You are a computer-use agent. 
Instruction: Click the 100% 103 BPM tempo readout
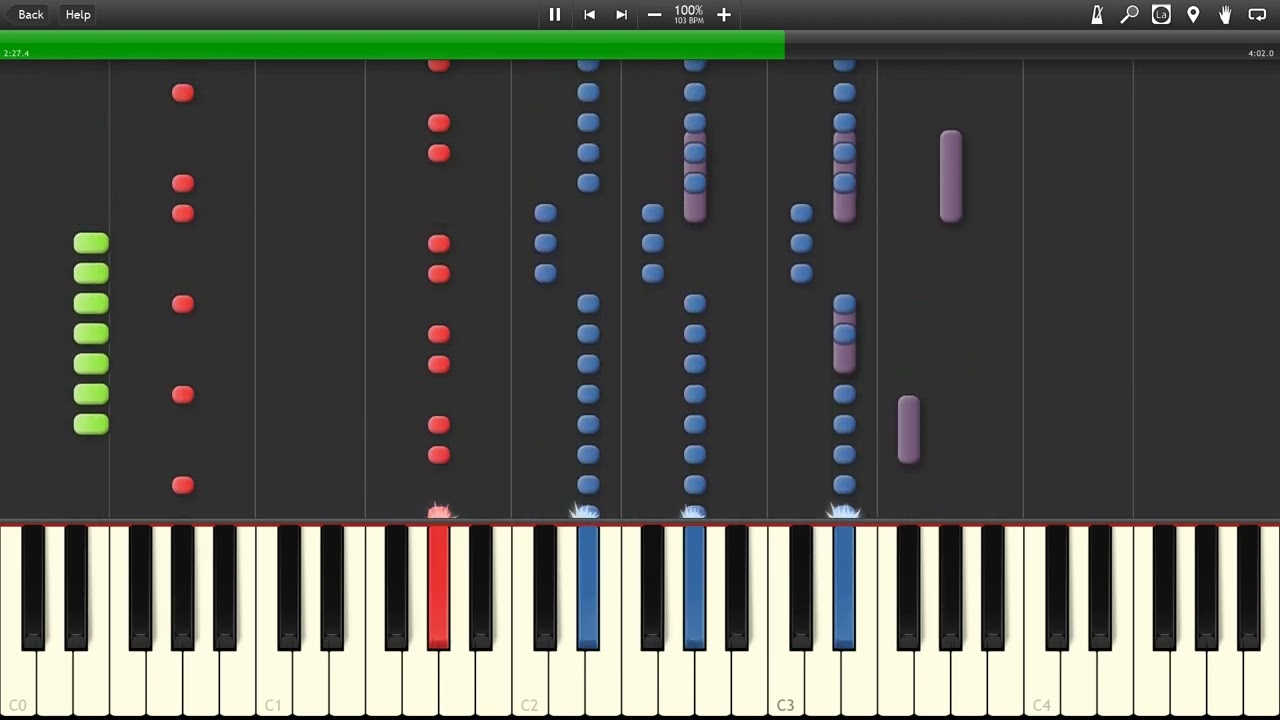coord(689,14)
